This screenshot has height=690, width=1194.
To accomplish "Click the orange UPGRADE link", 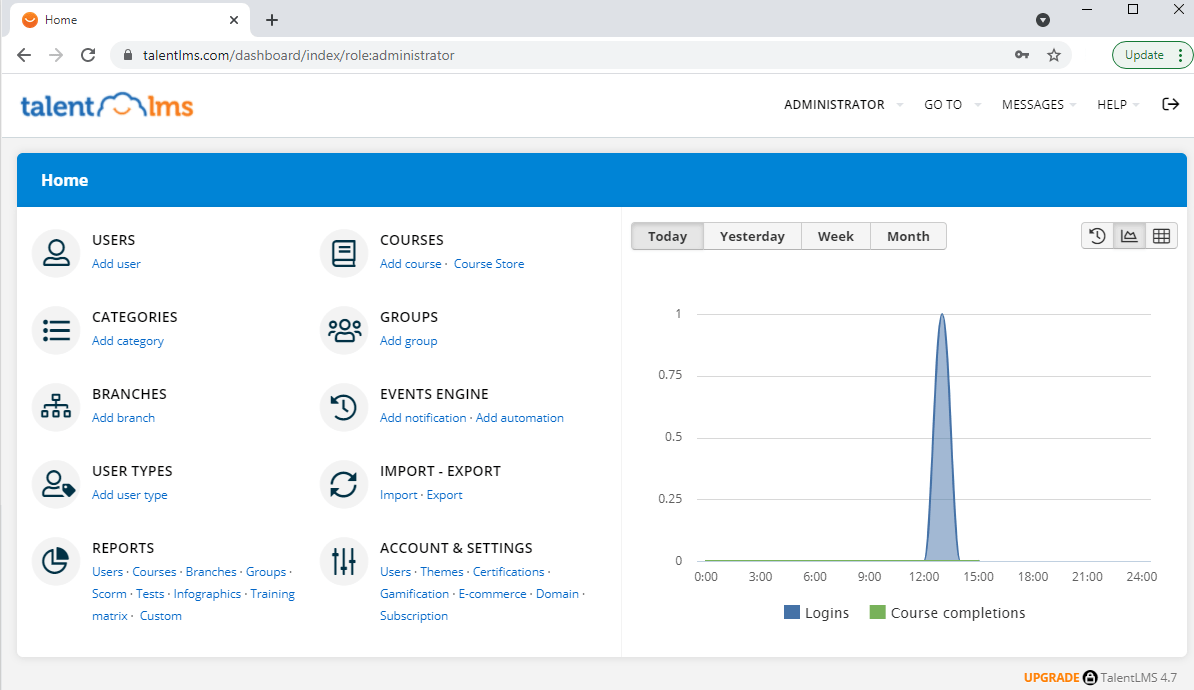I will click(1051, 677).
